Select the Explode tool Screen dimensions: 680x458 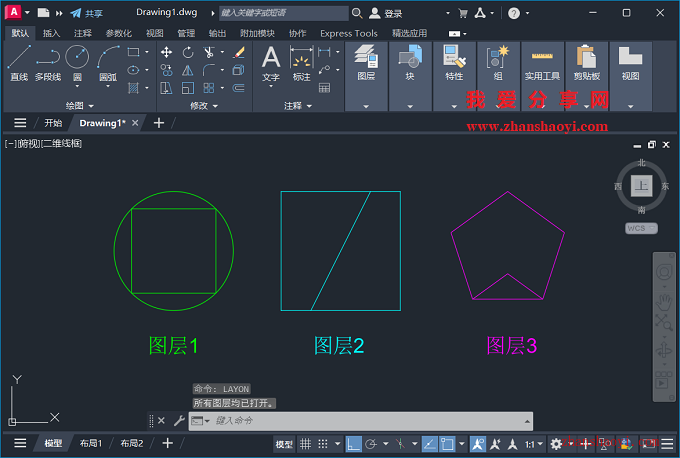tap(239, 70)
